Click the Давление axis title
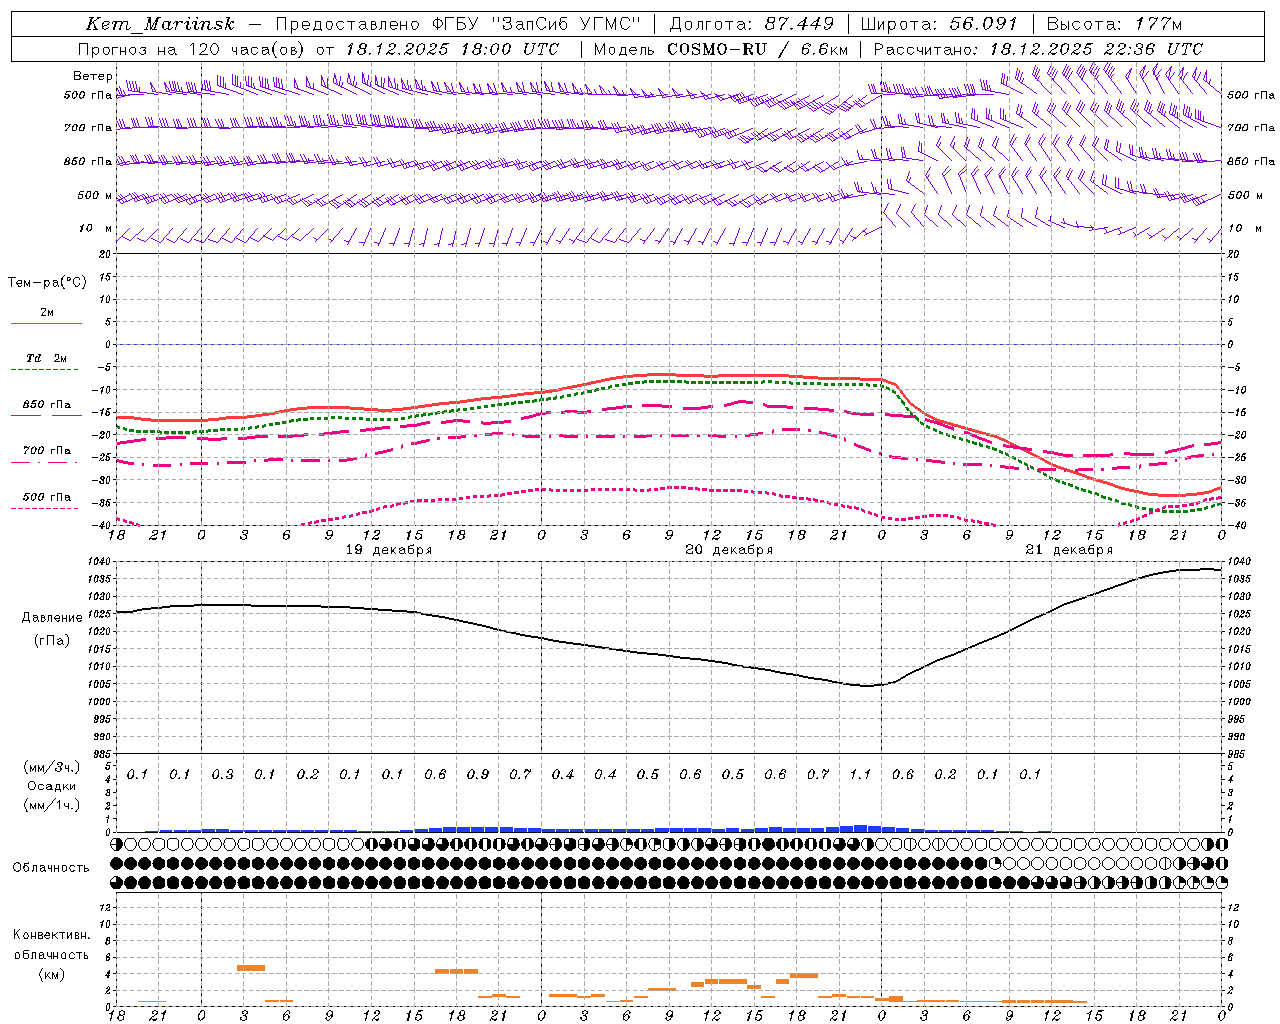This screenshot has height=1024, width=1280. pyautogui.click(x=52, y=618)
